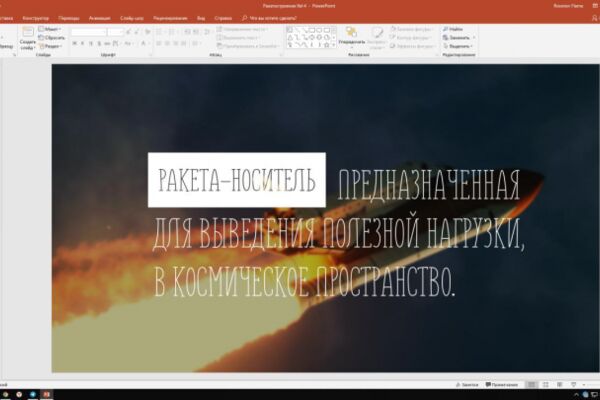Screen dimensions: 600x400
Task: Click Преобразовать в SmartArt
Action: click(x=248, y=46)
